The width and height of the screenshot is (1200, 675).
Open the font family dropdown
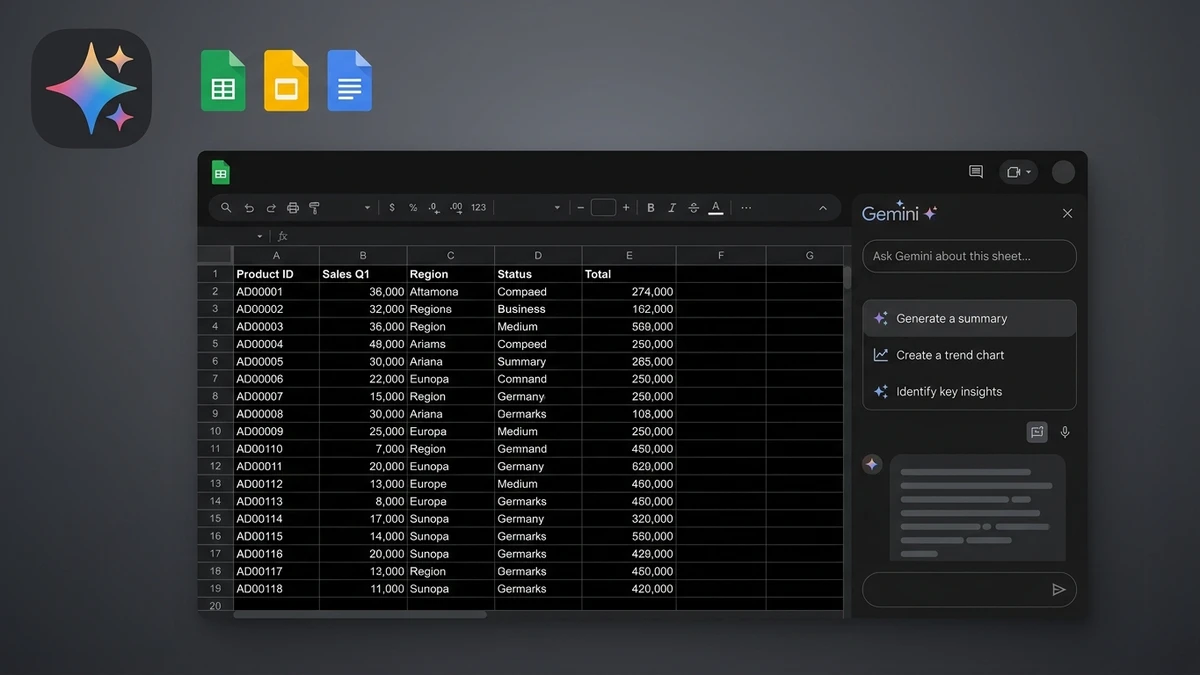click(557, 208)
